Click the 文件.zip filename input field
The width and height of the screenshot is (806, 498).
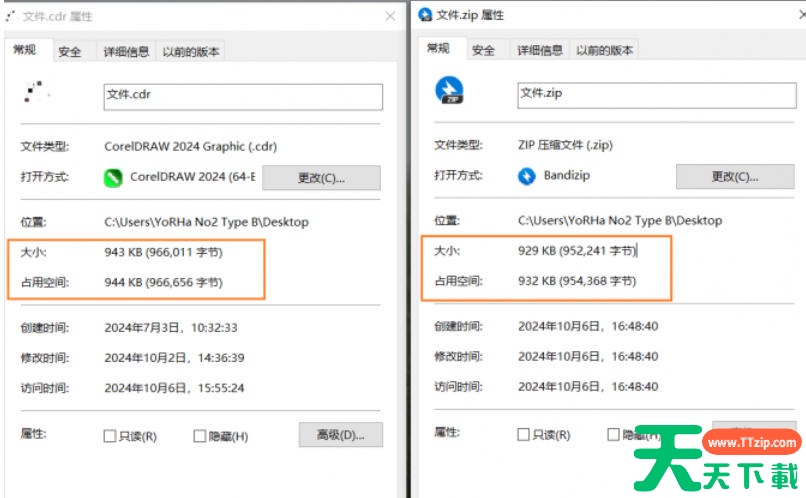pyautogui.click(x=657, y=95)
